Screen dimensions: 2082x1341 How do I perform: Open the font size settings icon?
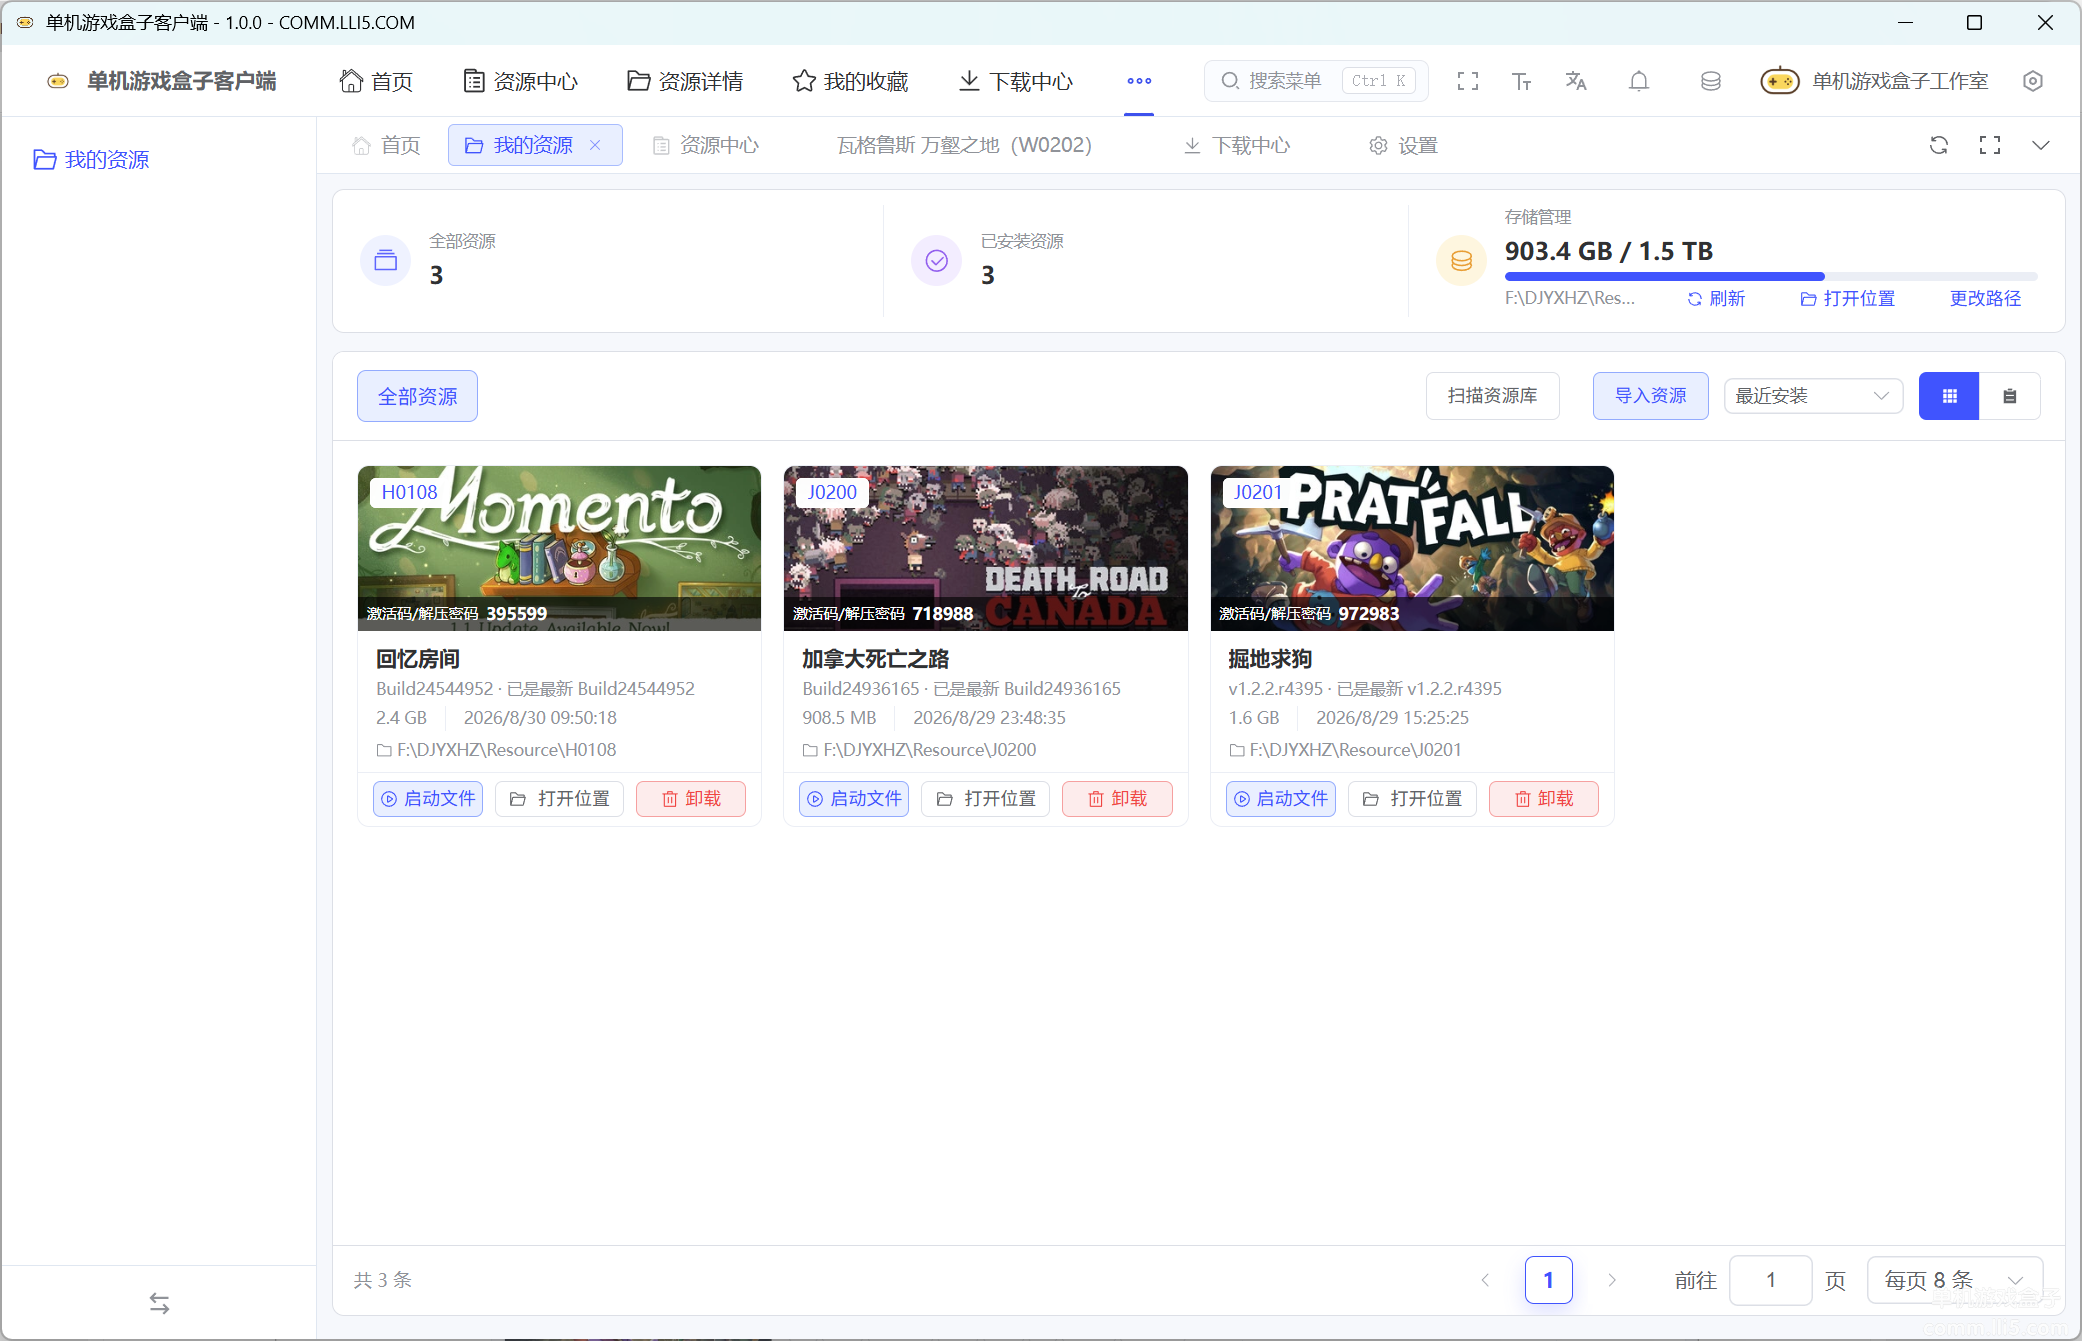(x=1522, y=81)
